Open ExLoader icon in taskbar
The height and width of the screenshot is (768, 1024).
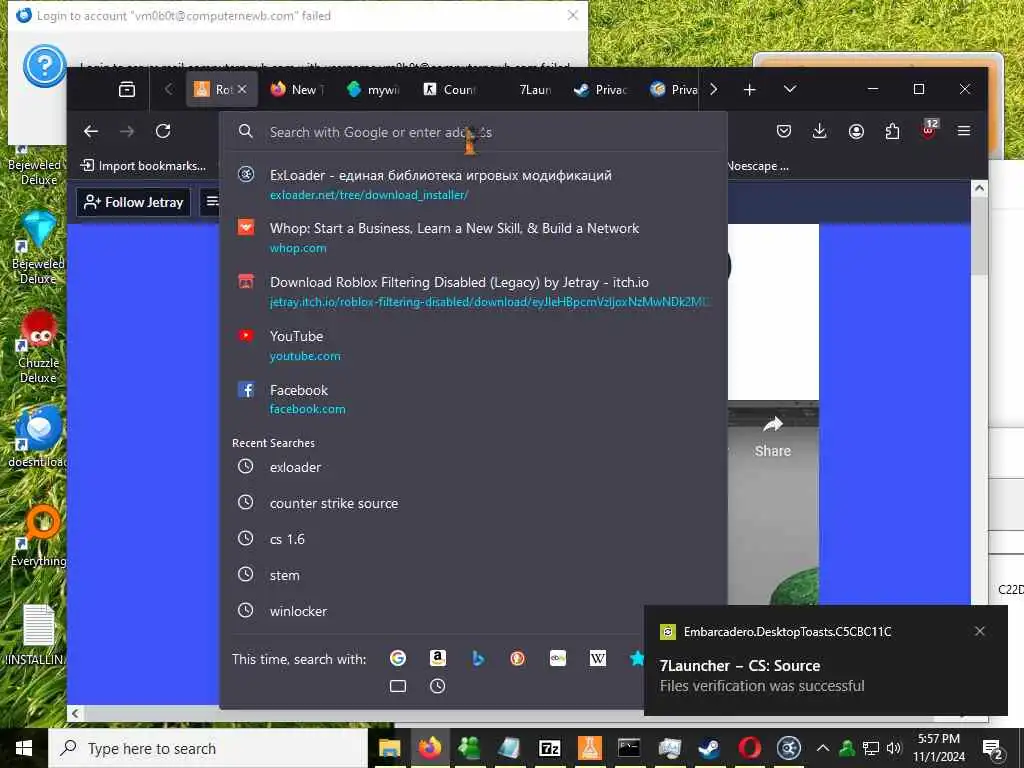pyautogui.click(x=789, y=748)
